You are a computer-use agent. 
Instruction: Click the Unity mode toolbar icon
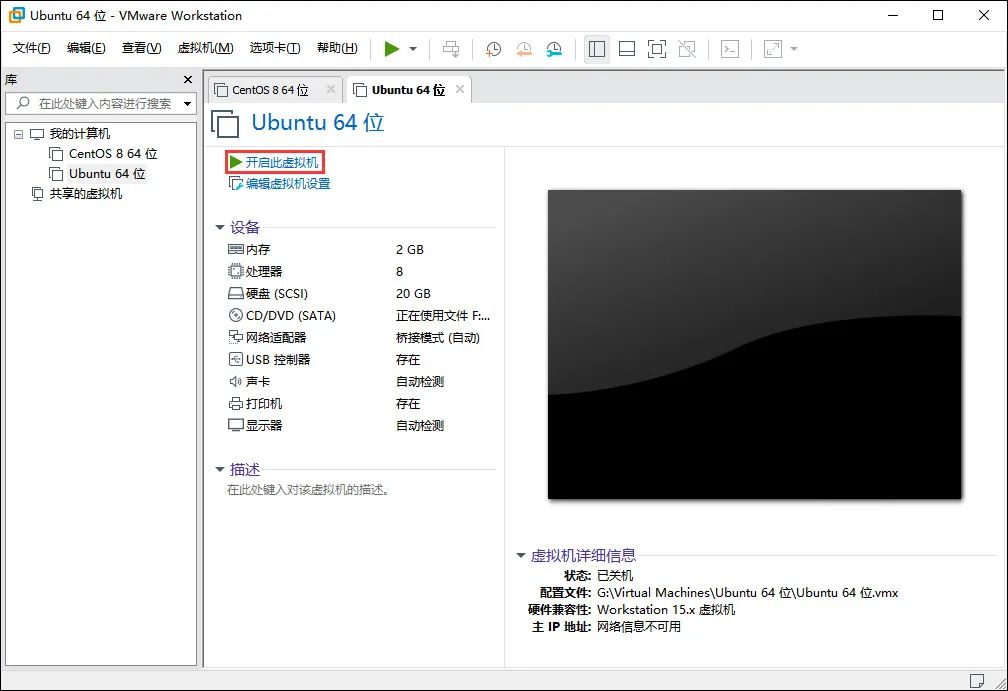[x=687, y=49]
